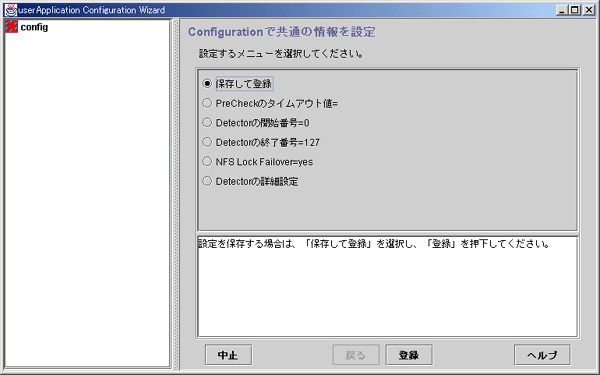This screenshot has width=600, height=375.
Task: Select NFS Lock Failover=yes option
Action: pyautogui.click(x=207, y=161)
